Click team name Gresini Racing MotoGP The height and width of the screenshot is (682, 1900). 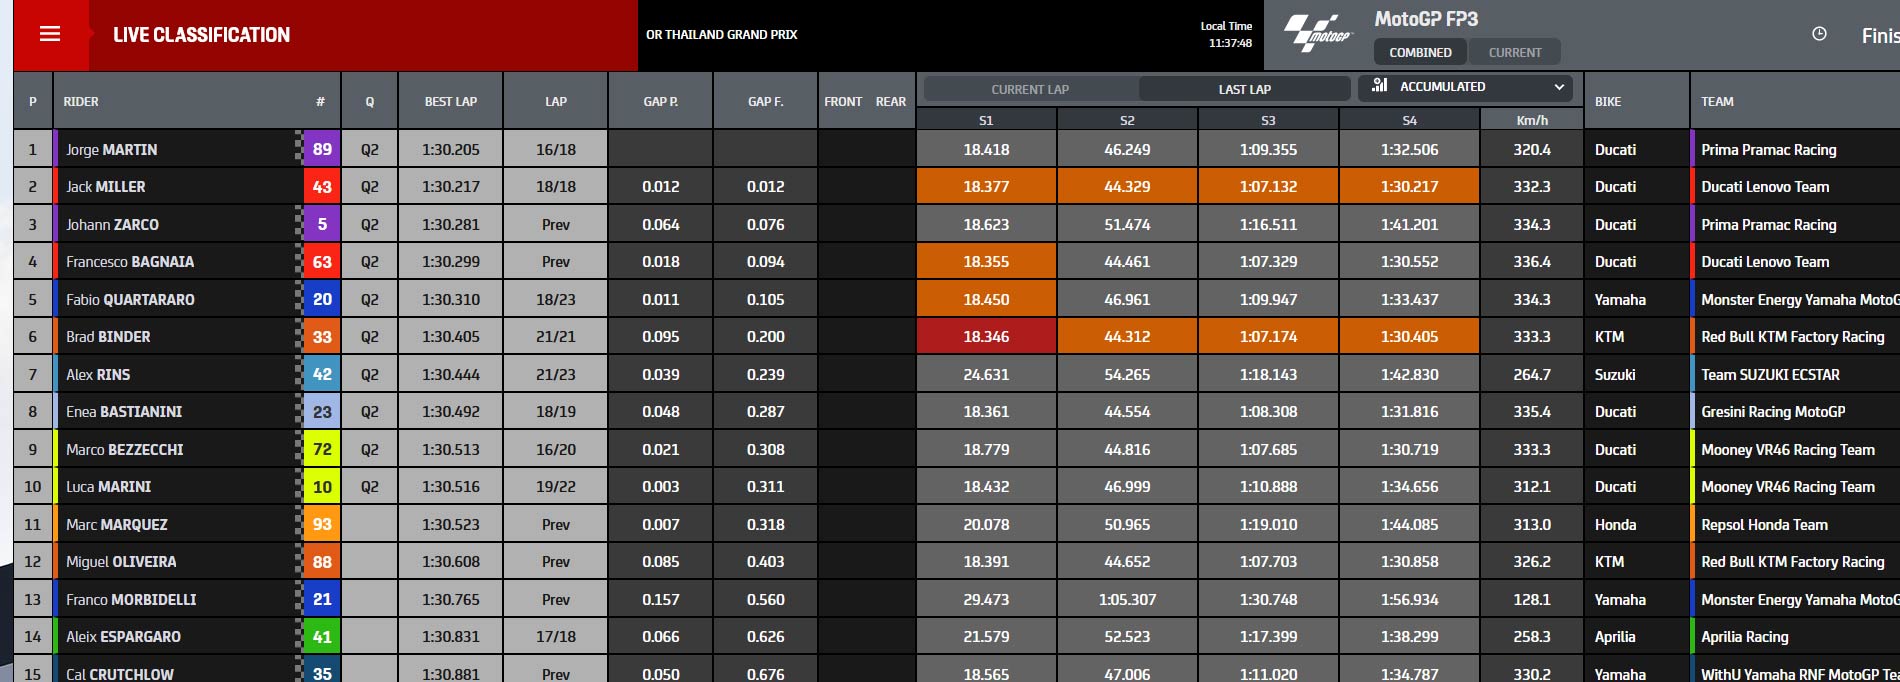(x=1773, y=412)
